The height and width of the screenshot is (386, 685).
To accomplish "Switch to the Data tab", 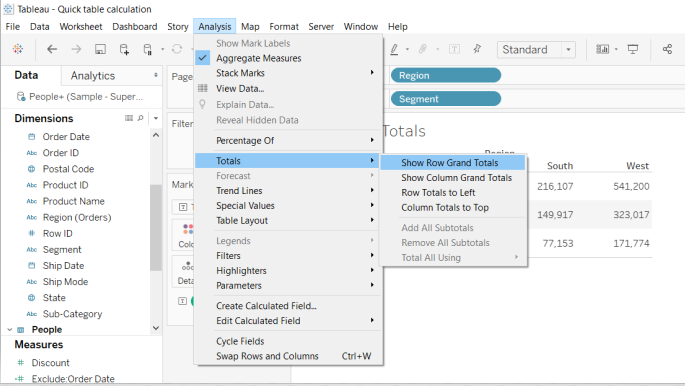I will point(26,75).
